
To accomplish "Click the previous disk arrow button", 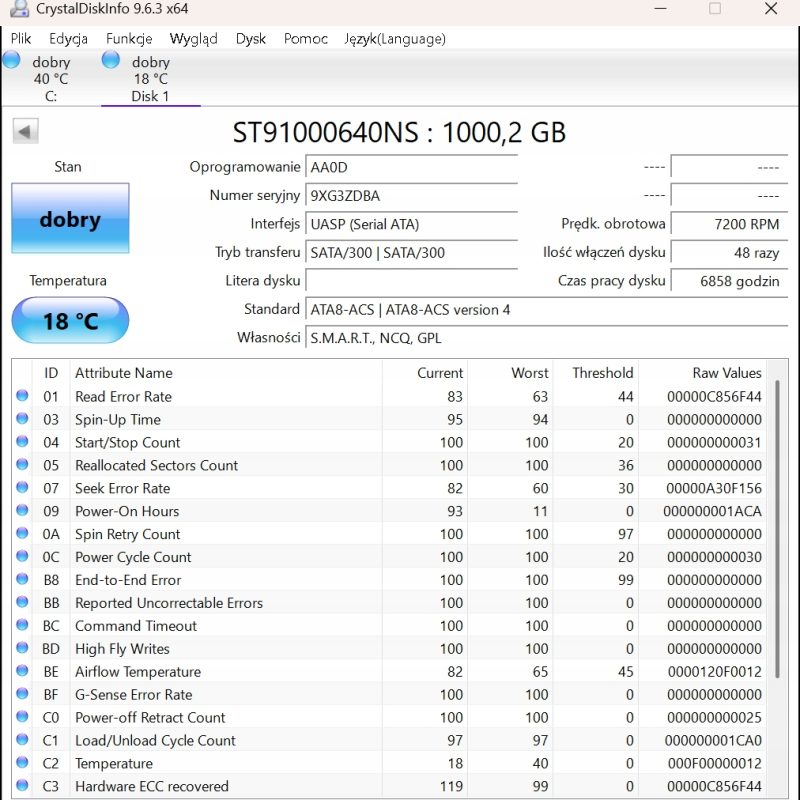I will 25,131.
